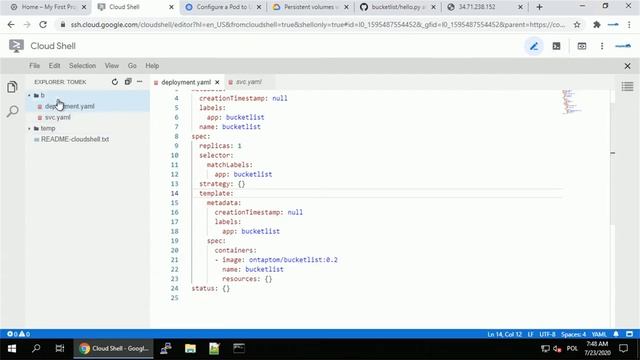The height and width of the screenshot is (360, 640).
Task: Switch to Home - My First Project browser tab
Action: (48, 7)
